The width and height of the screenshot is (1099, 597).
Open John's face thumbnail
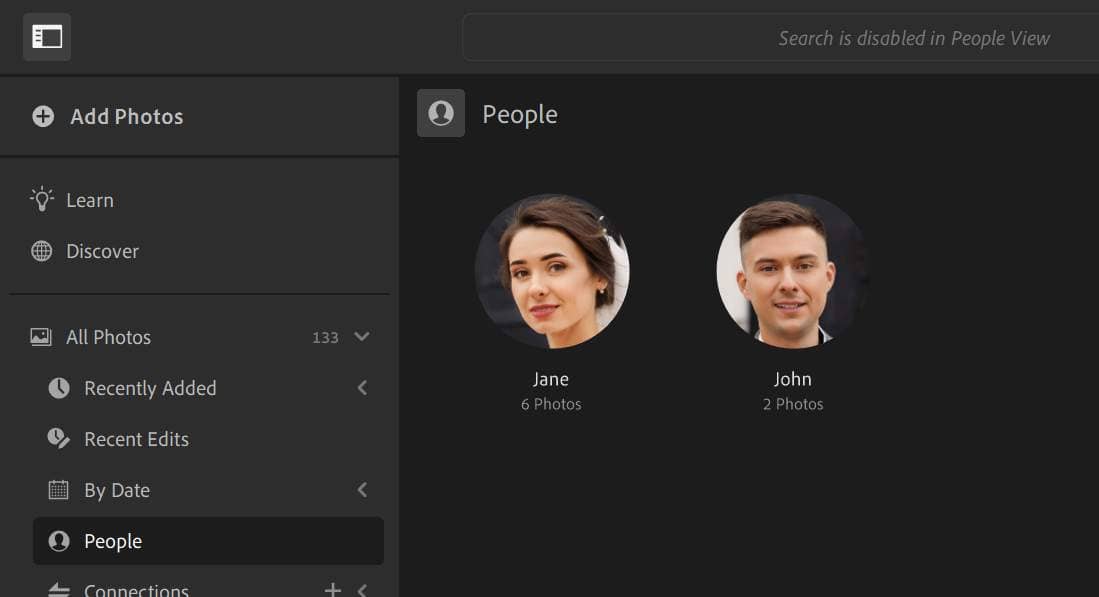793,271
